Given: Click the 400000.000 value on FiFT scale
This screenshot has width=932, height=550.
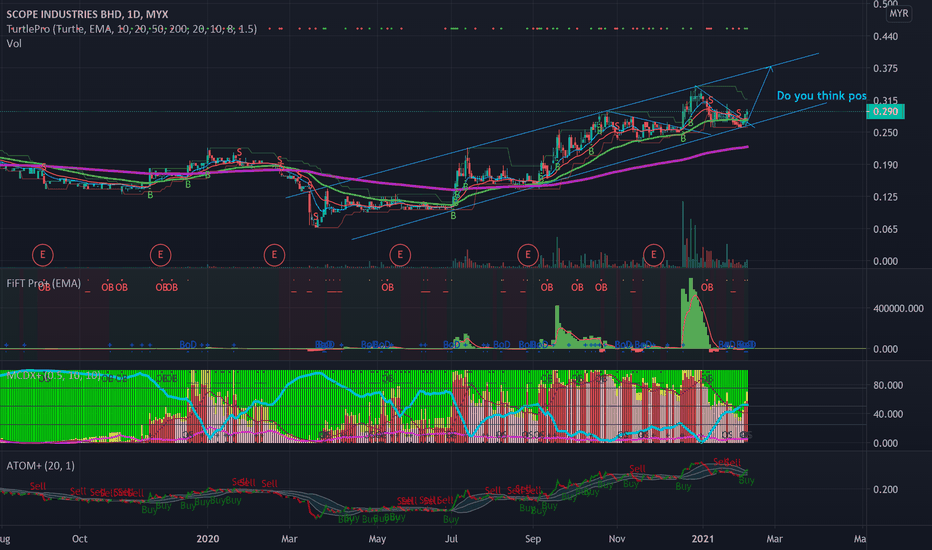Looking at the screenshot, I should pos(898,309).
